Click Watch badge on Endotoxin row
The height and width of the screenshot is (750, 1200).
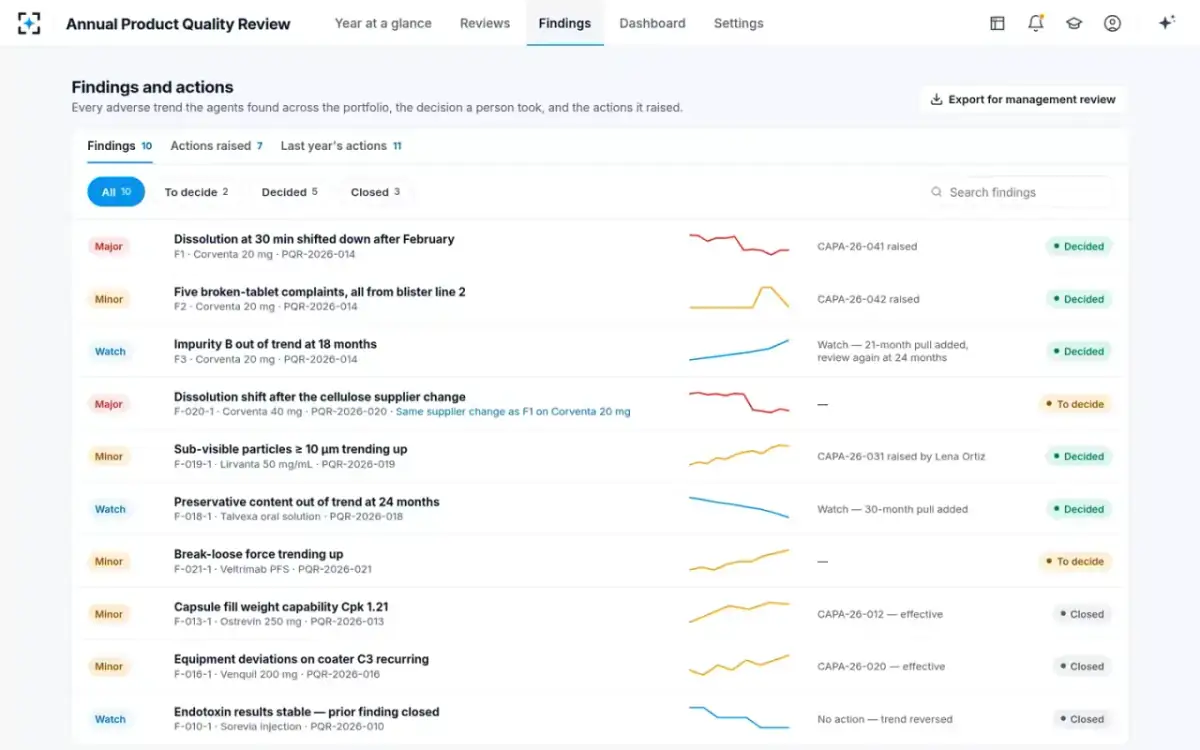click(110, 719)
